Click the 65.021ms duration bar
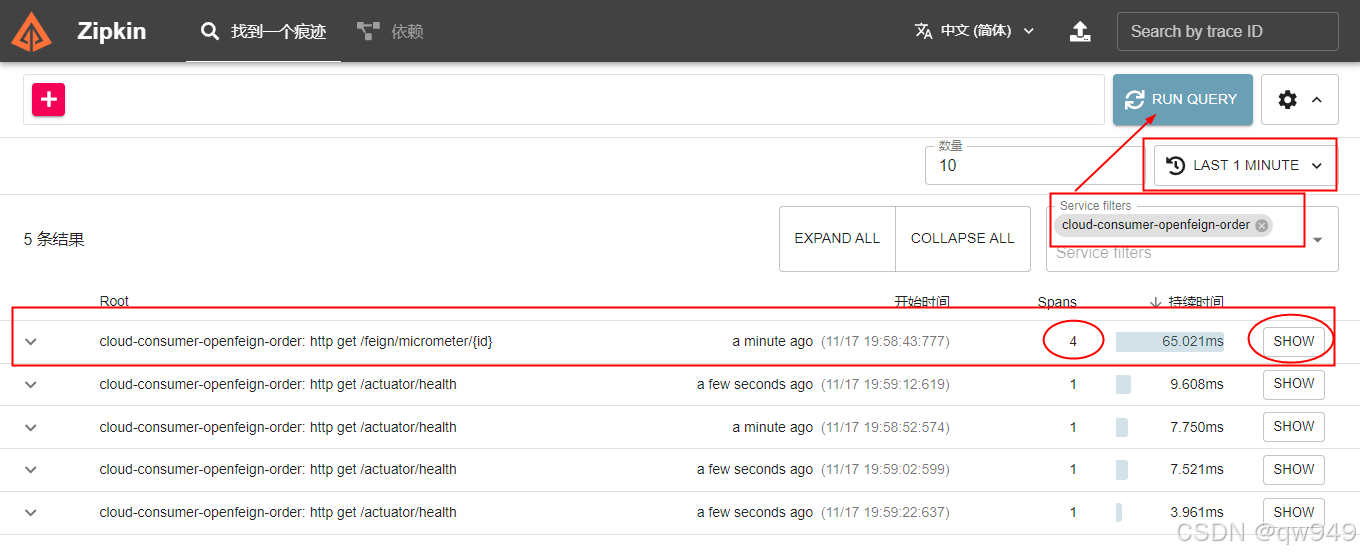This screenshot has width=1360, height=555. click(x=1170, y=342)
